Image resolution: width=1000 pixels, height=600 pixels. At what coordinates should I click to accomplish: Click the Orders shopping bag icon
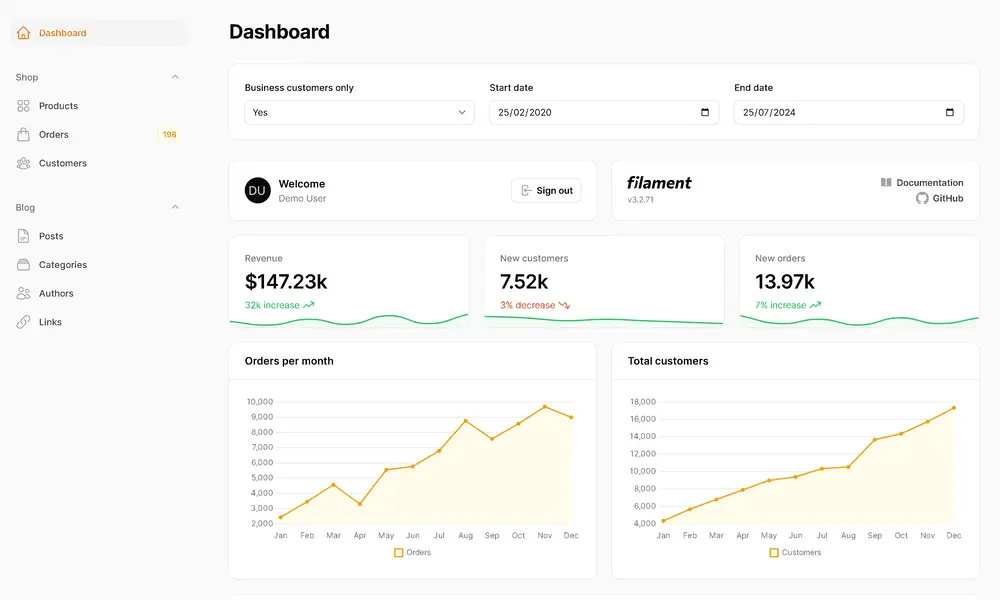coord(24,135)
